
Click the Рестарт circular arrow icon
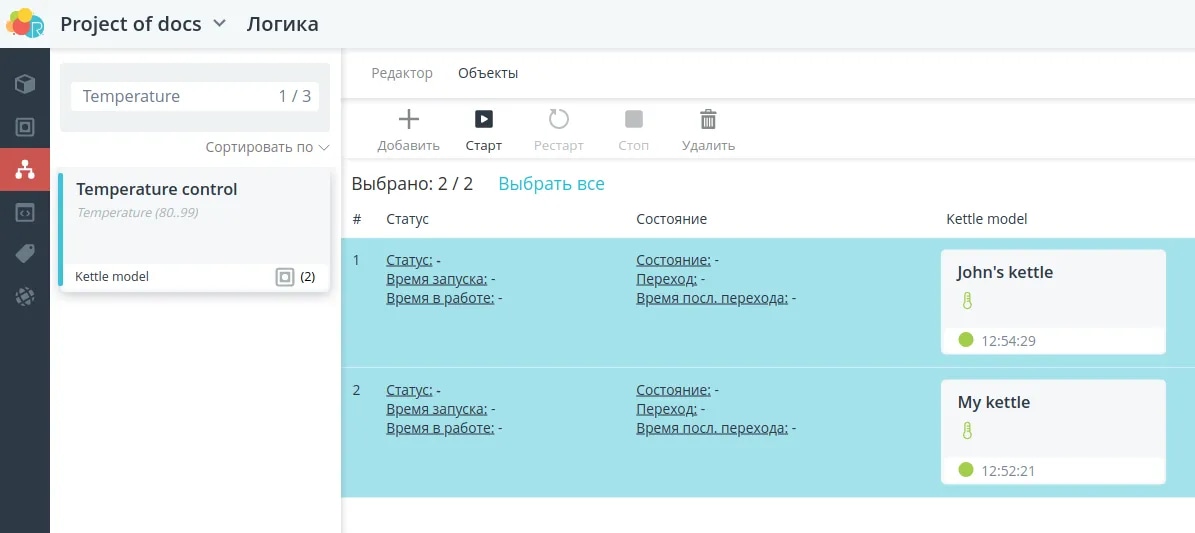(x=559, y=120)
